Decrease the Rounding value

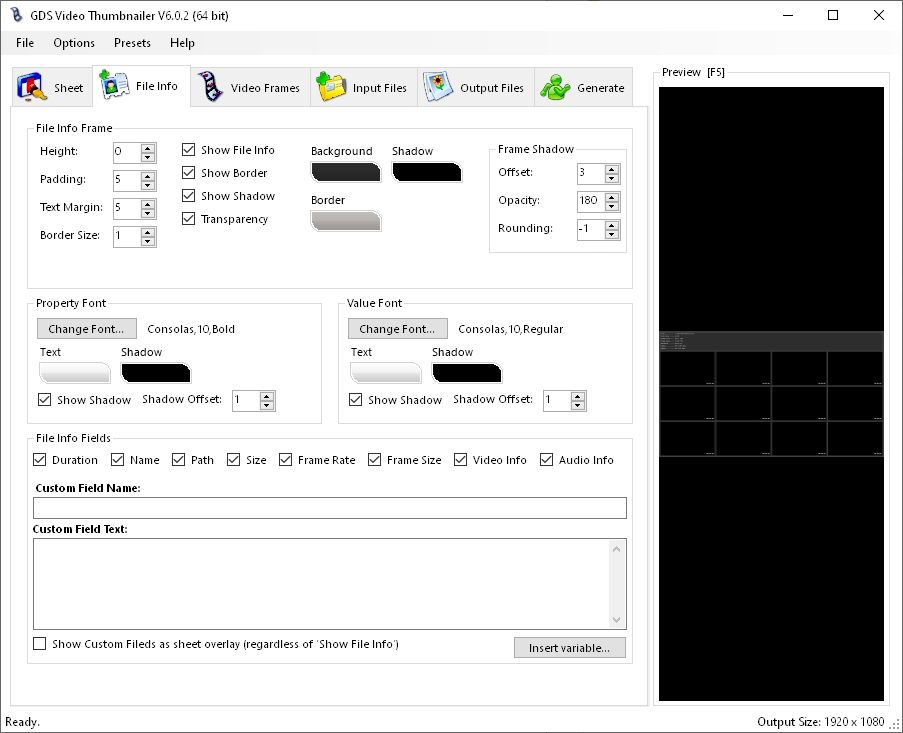[612, 232]
